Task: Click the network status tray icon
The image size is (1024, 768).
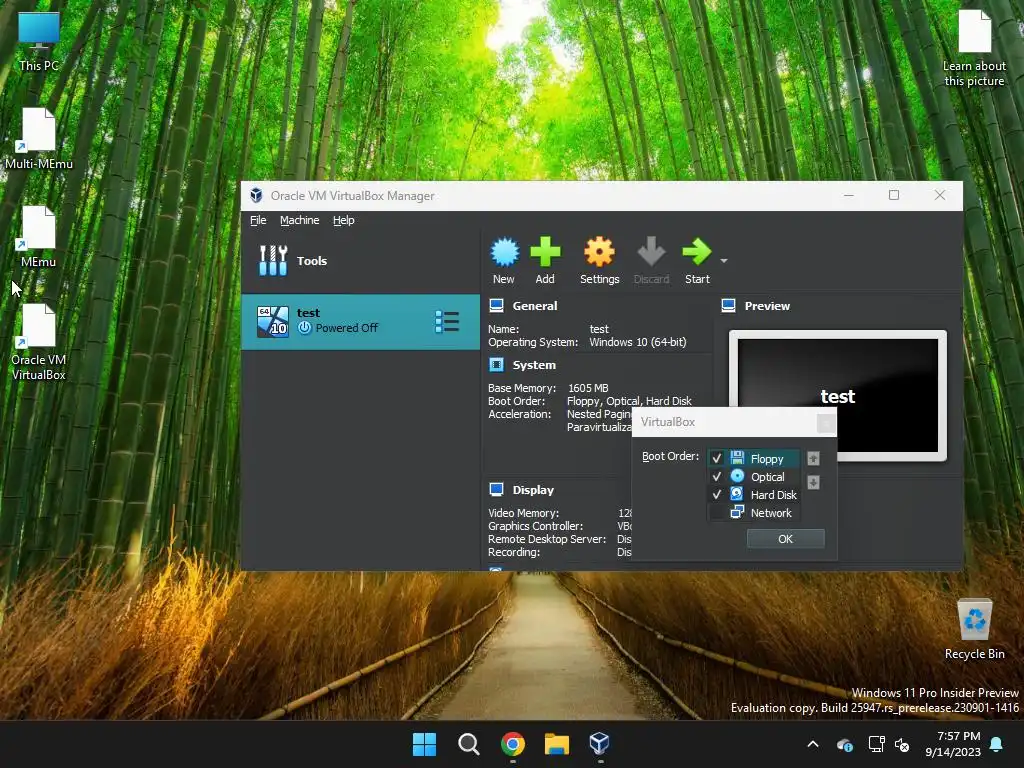Action: (876, 744)
